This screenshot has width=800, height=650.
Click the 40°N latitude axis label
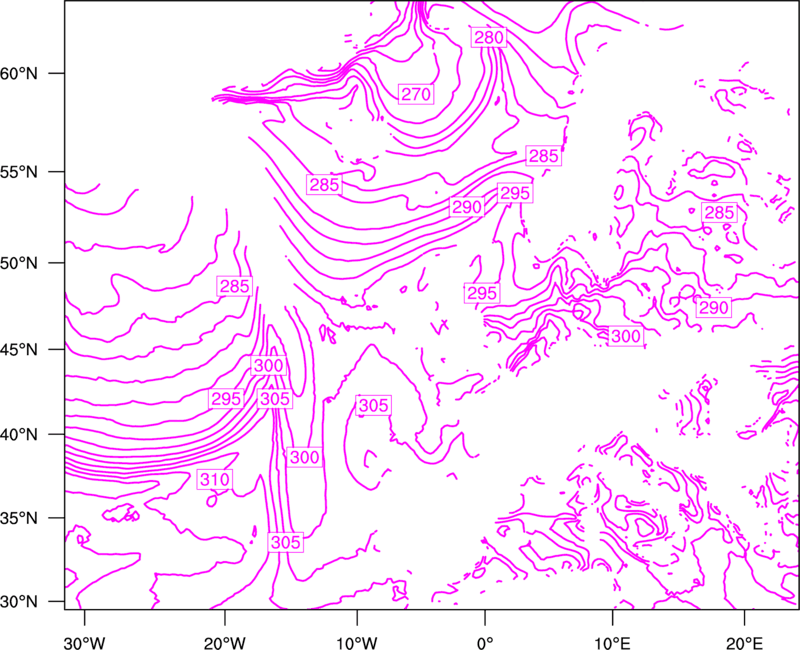pos(19,434)
